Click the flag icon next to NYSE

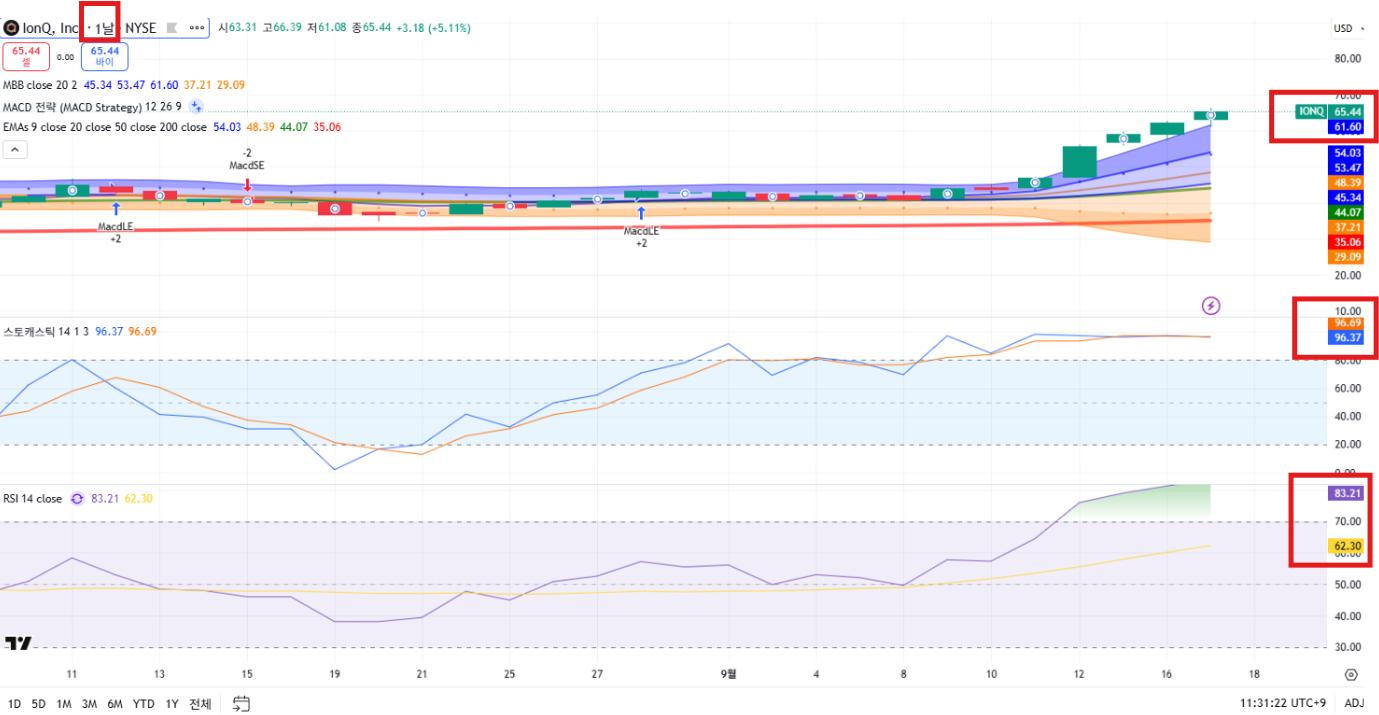[171, 28]
